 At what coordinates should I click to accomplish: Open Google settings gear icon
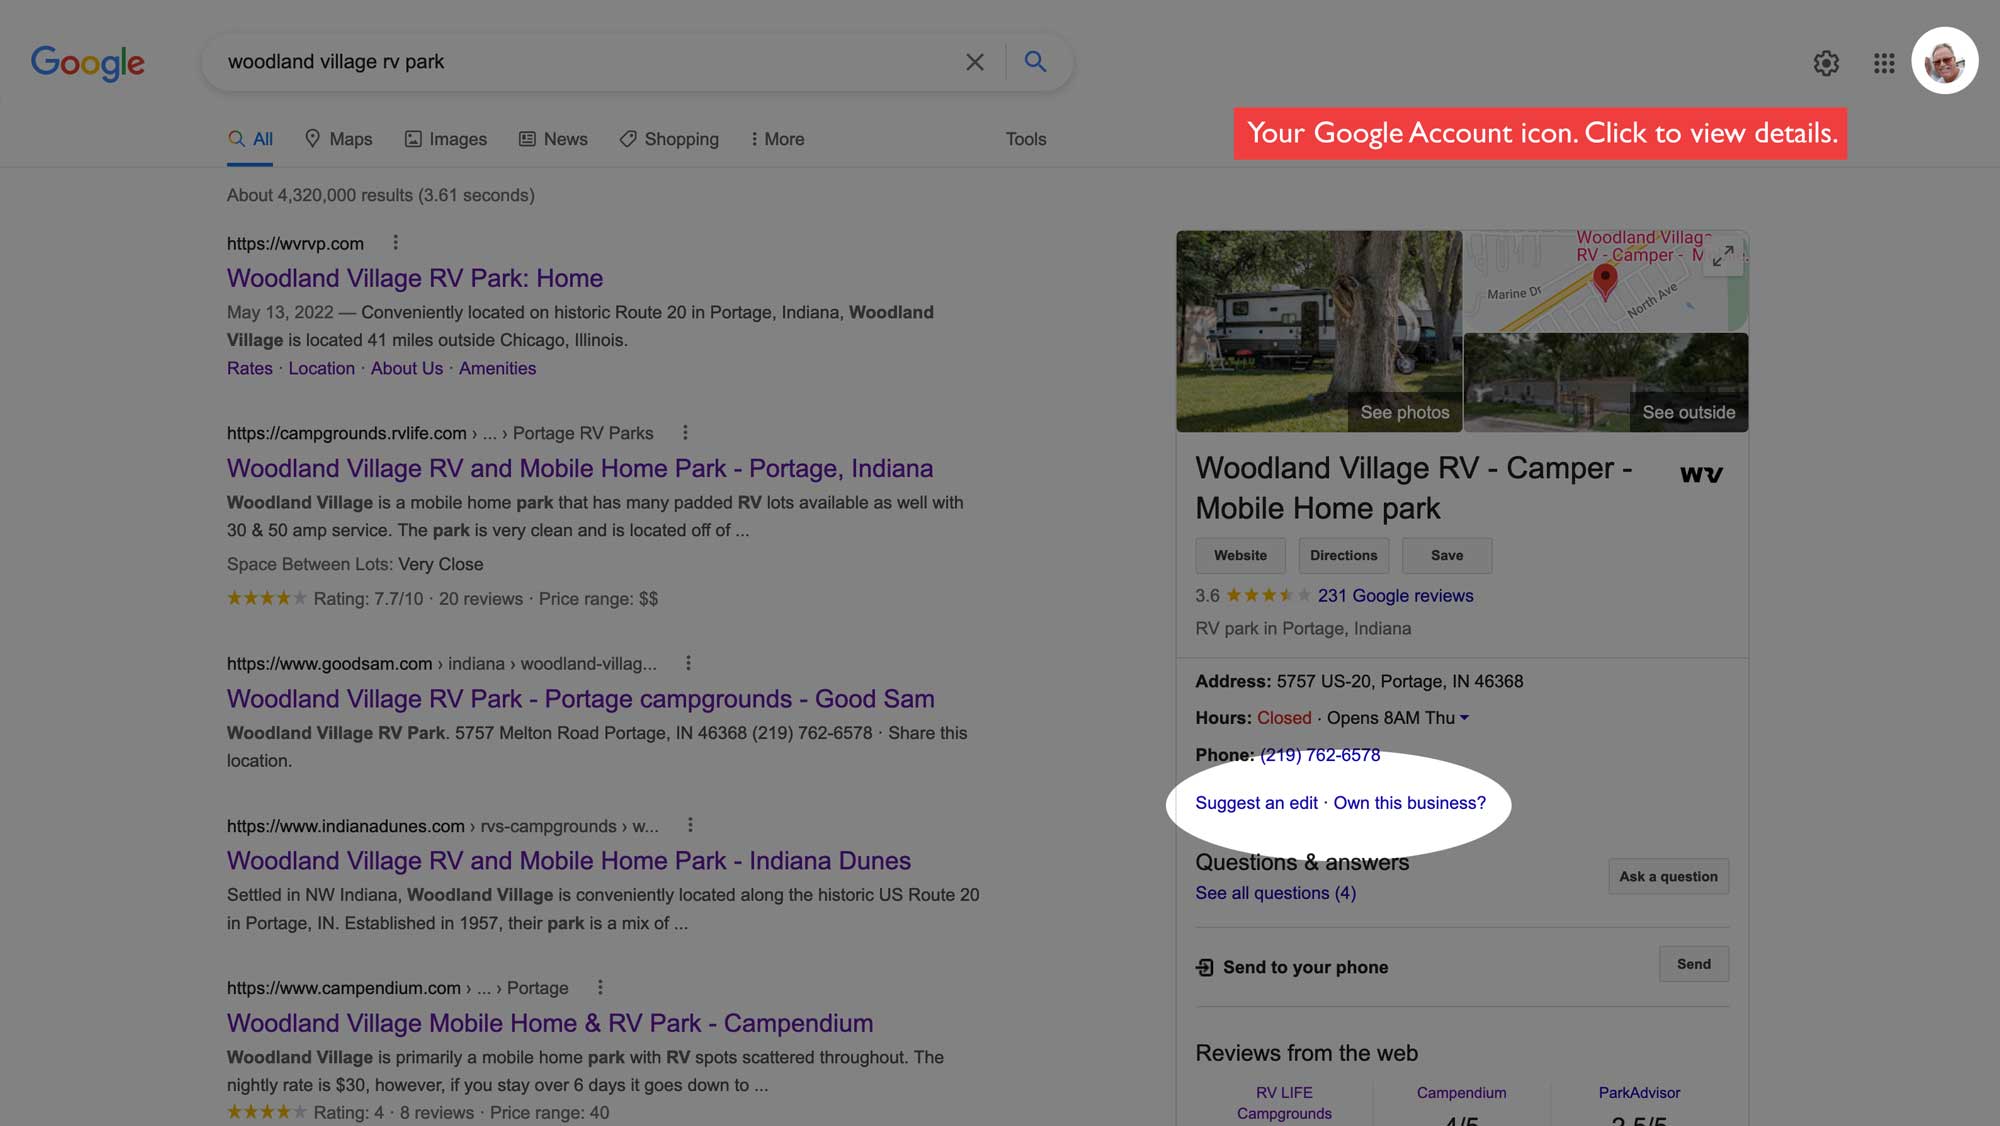1826,63
